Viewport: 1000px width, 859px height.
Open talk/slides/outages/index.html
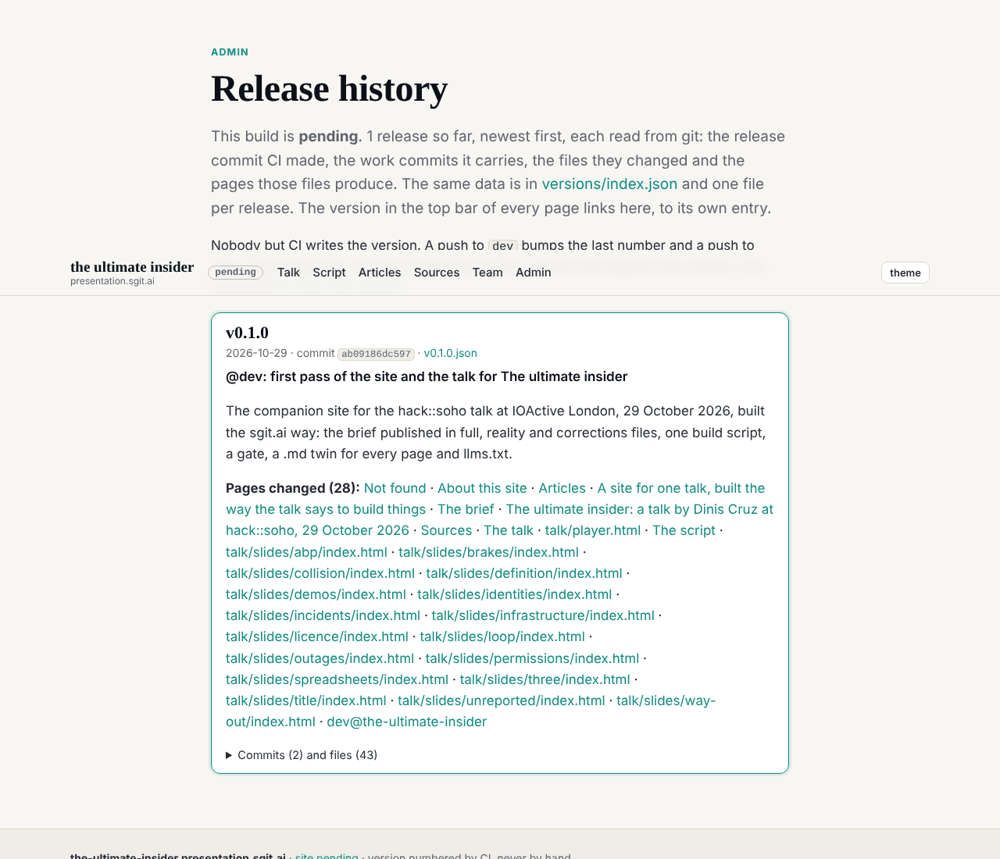(320, 657)
